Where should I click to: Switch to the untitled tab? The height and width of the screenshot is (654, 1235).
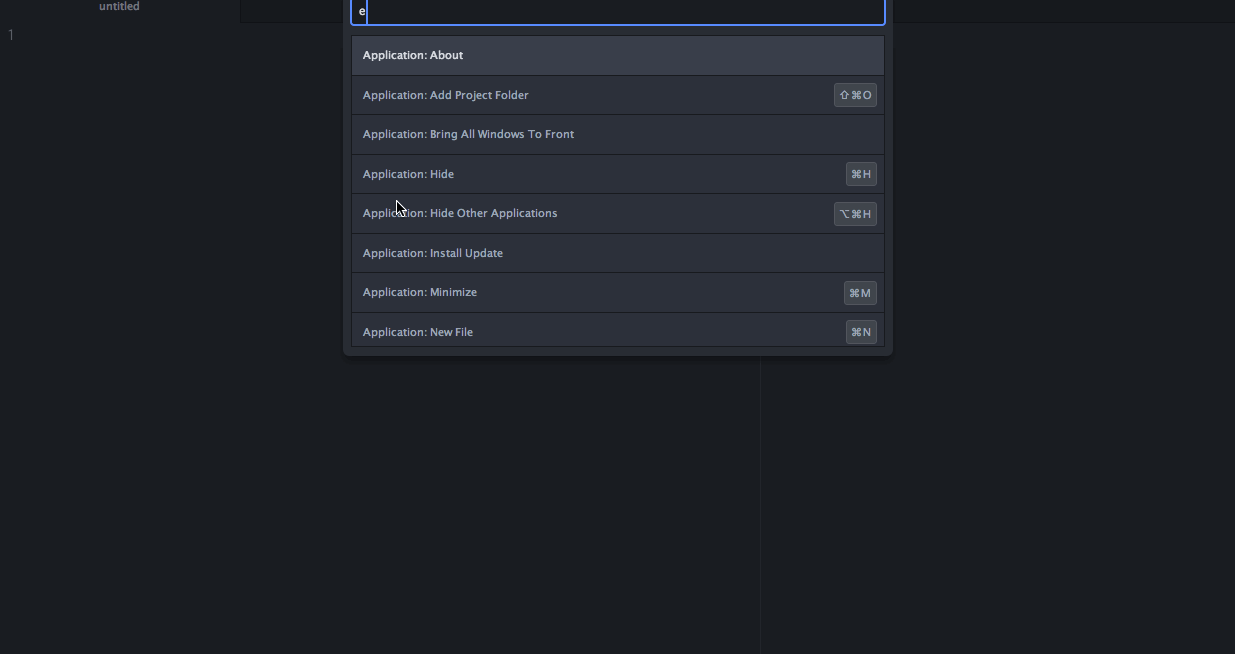point(119,7)
